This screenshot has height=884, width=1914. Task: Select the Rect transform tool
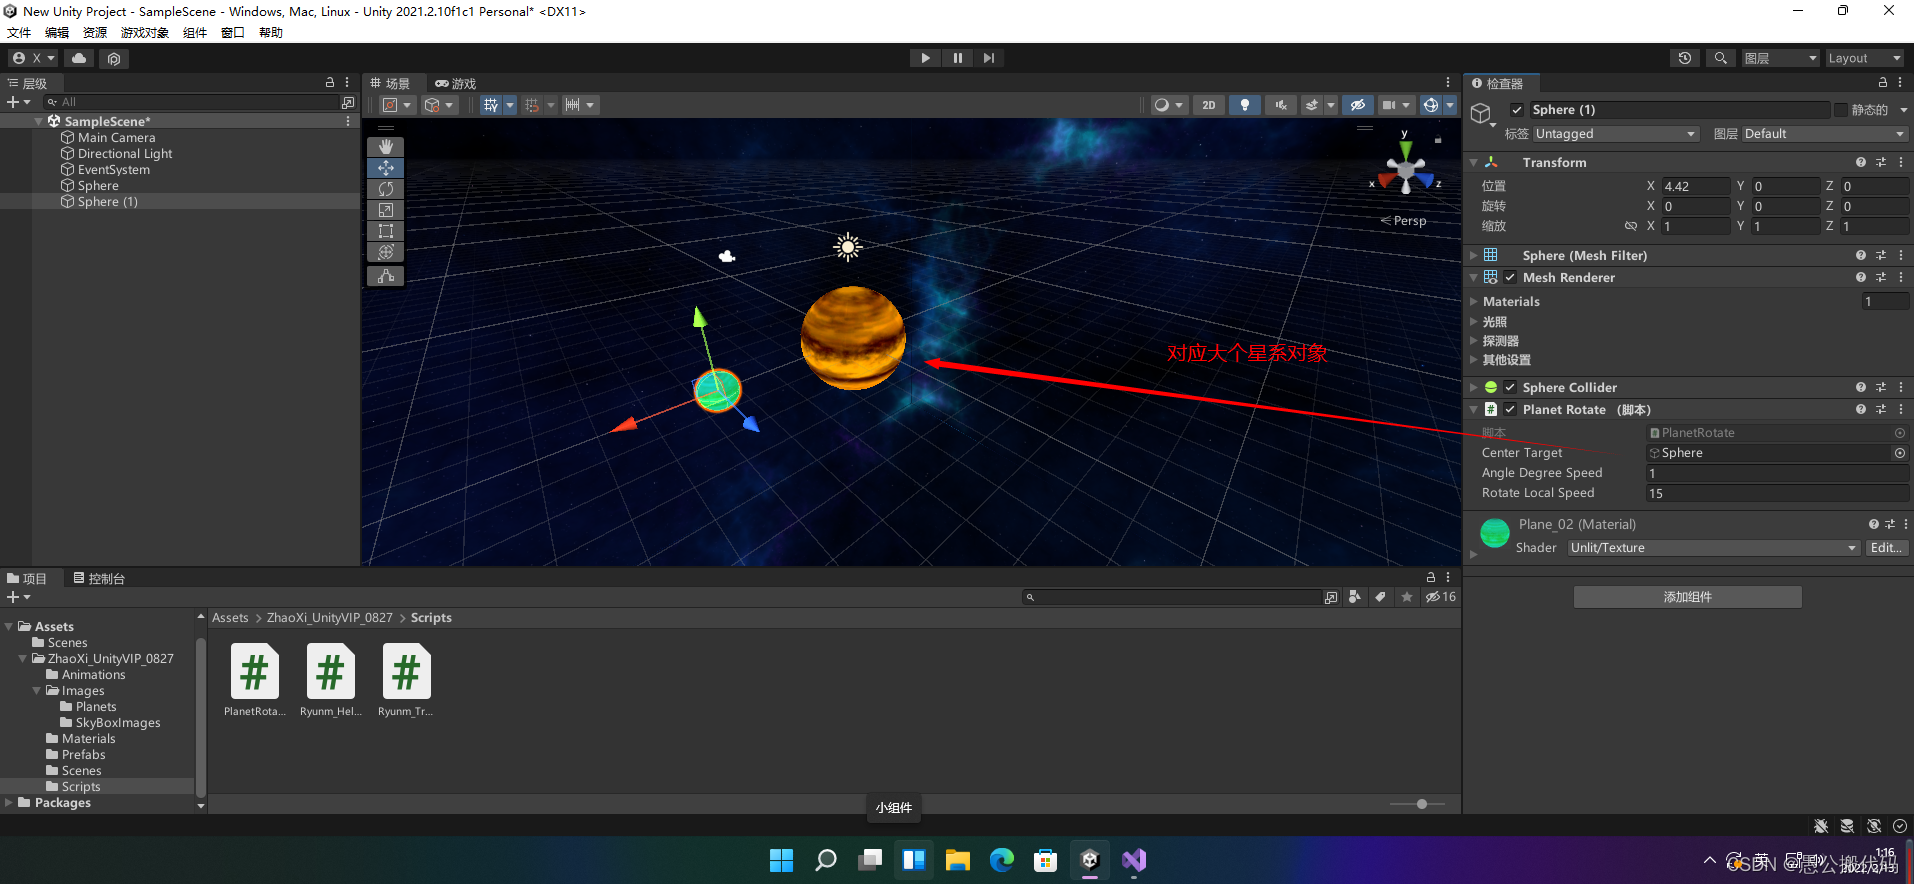[x=385, y=231]
